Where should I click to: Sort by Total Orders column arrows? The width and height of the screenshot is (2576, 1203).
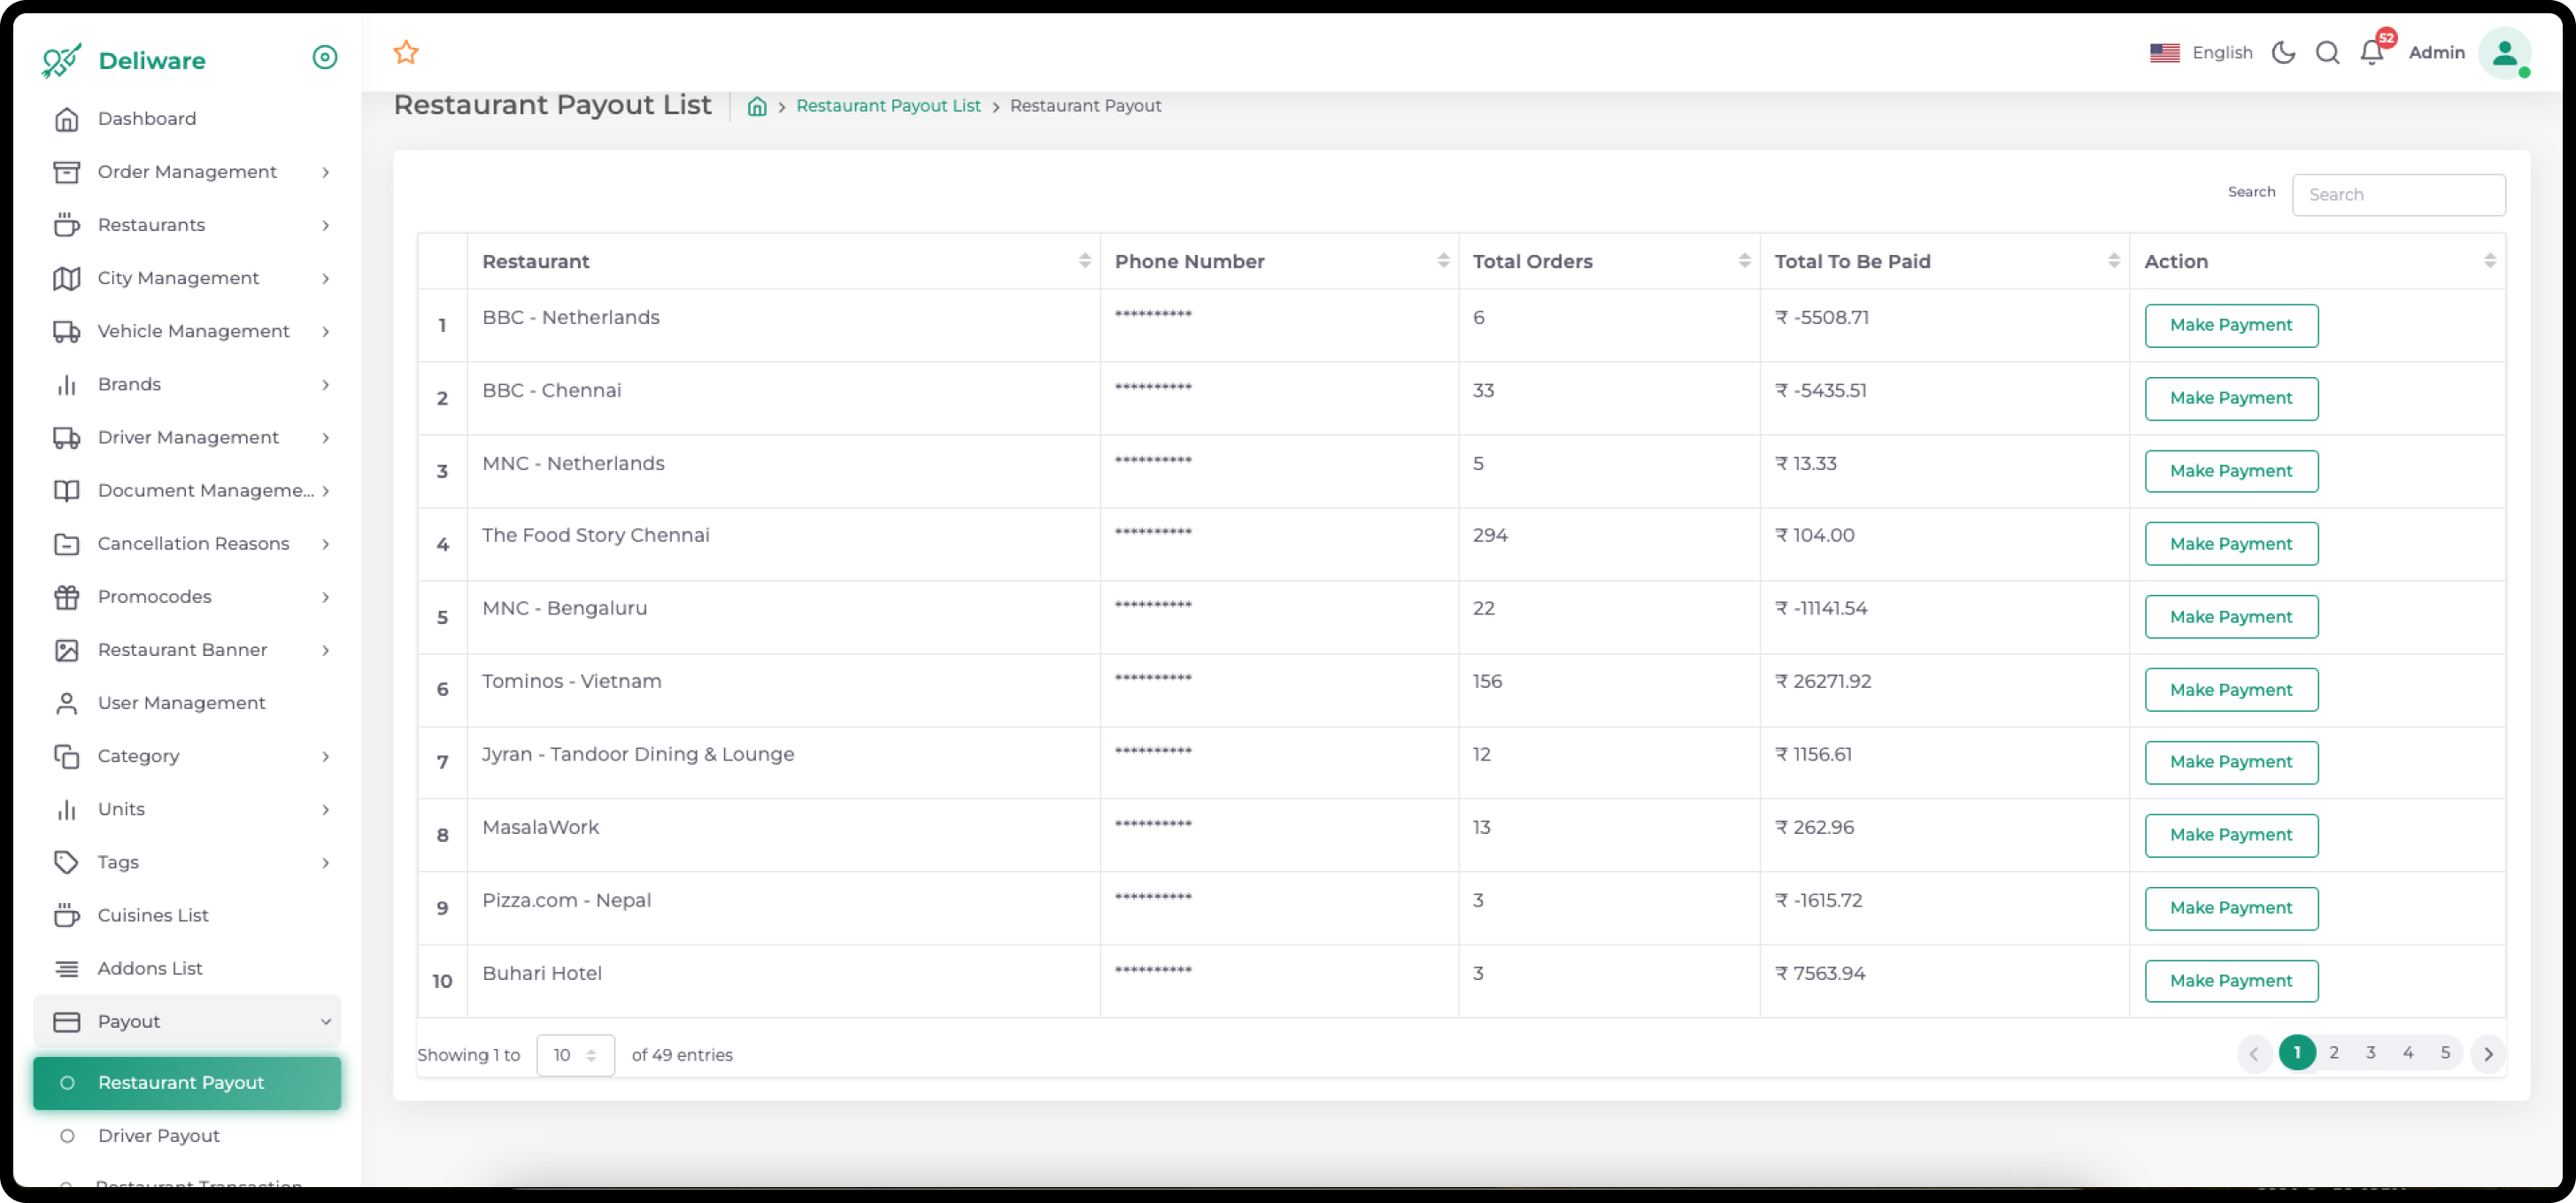[1744, 261]
